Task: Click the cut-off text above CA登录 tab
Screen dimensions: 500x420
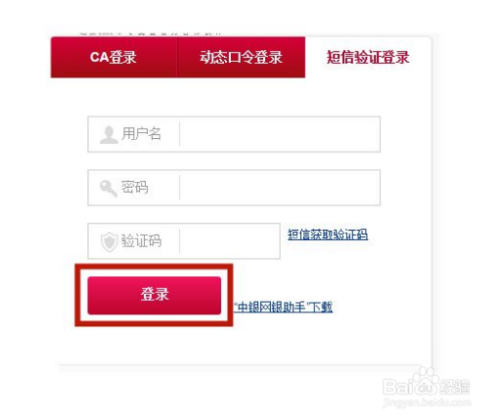Action: click(150, 34)
